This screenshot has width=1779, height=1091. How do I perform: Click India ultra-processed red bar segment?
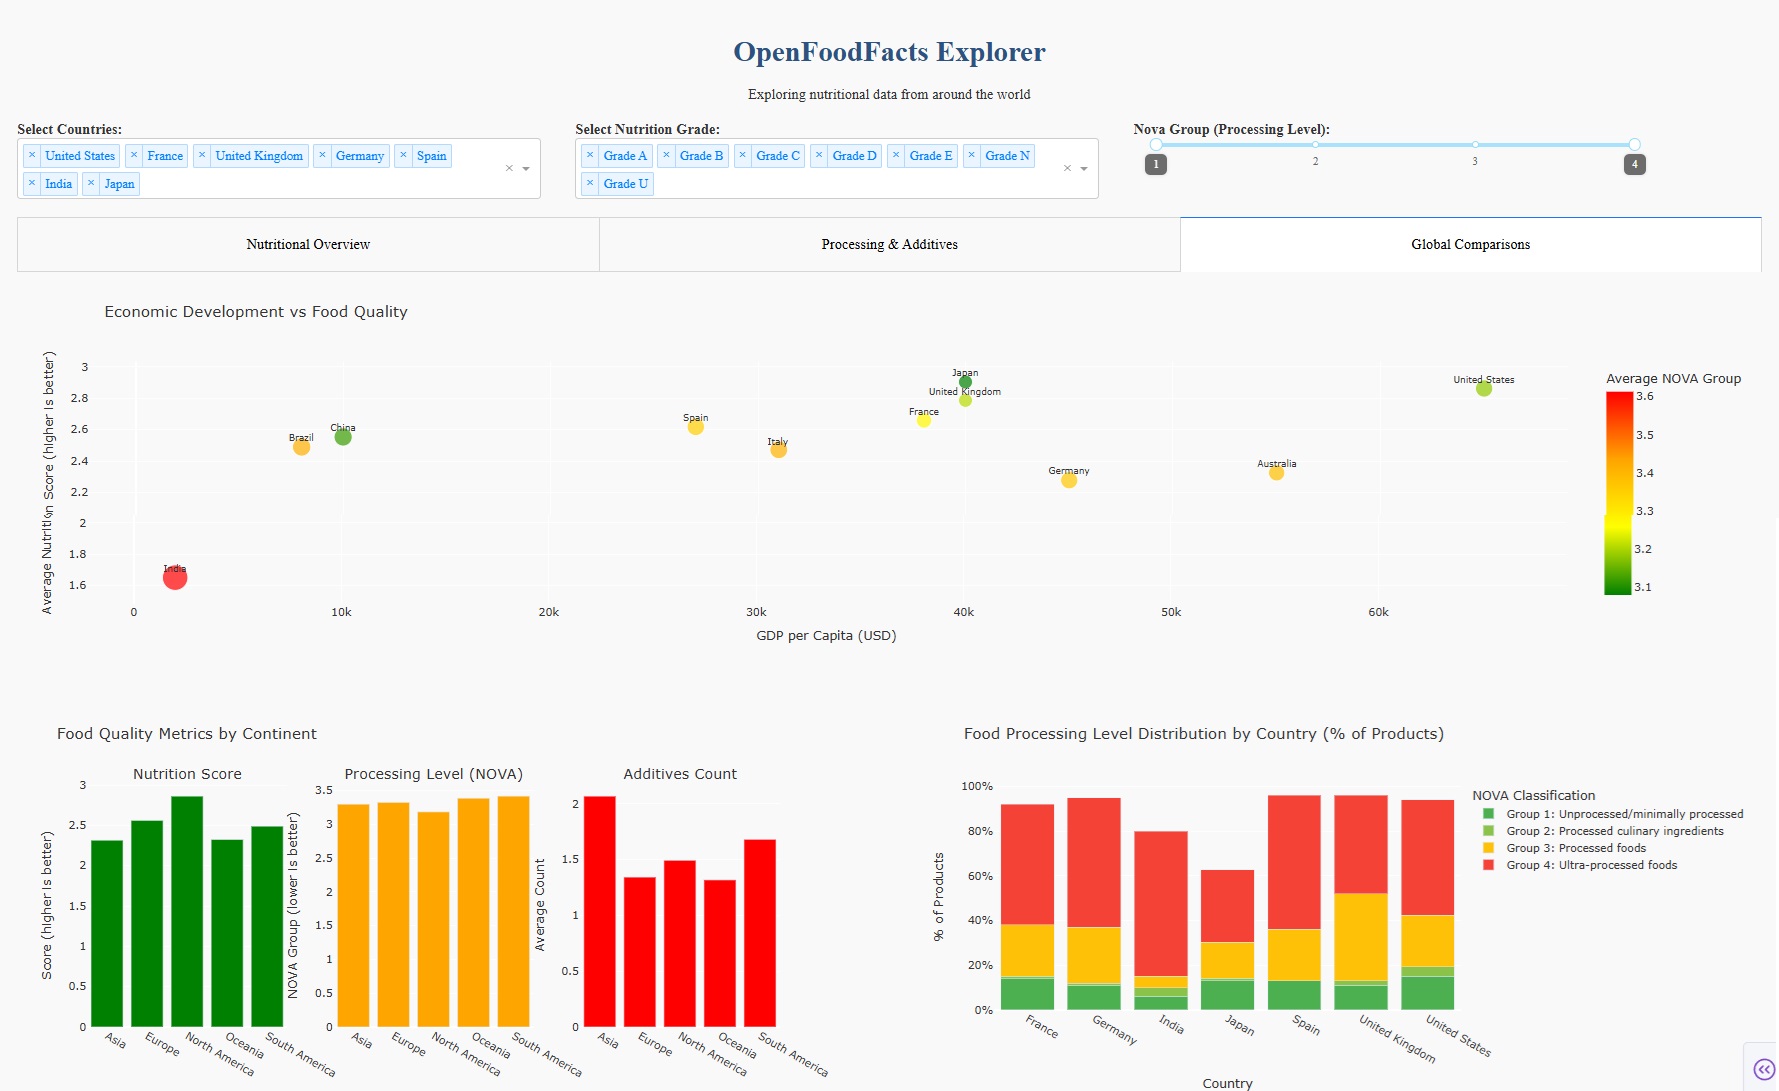(1161, 904)
